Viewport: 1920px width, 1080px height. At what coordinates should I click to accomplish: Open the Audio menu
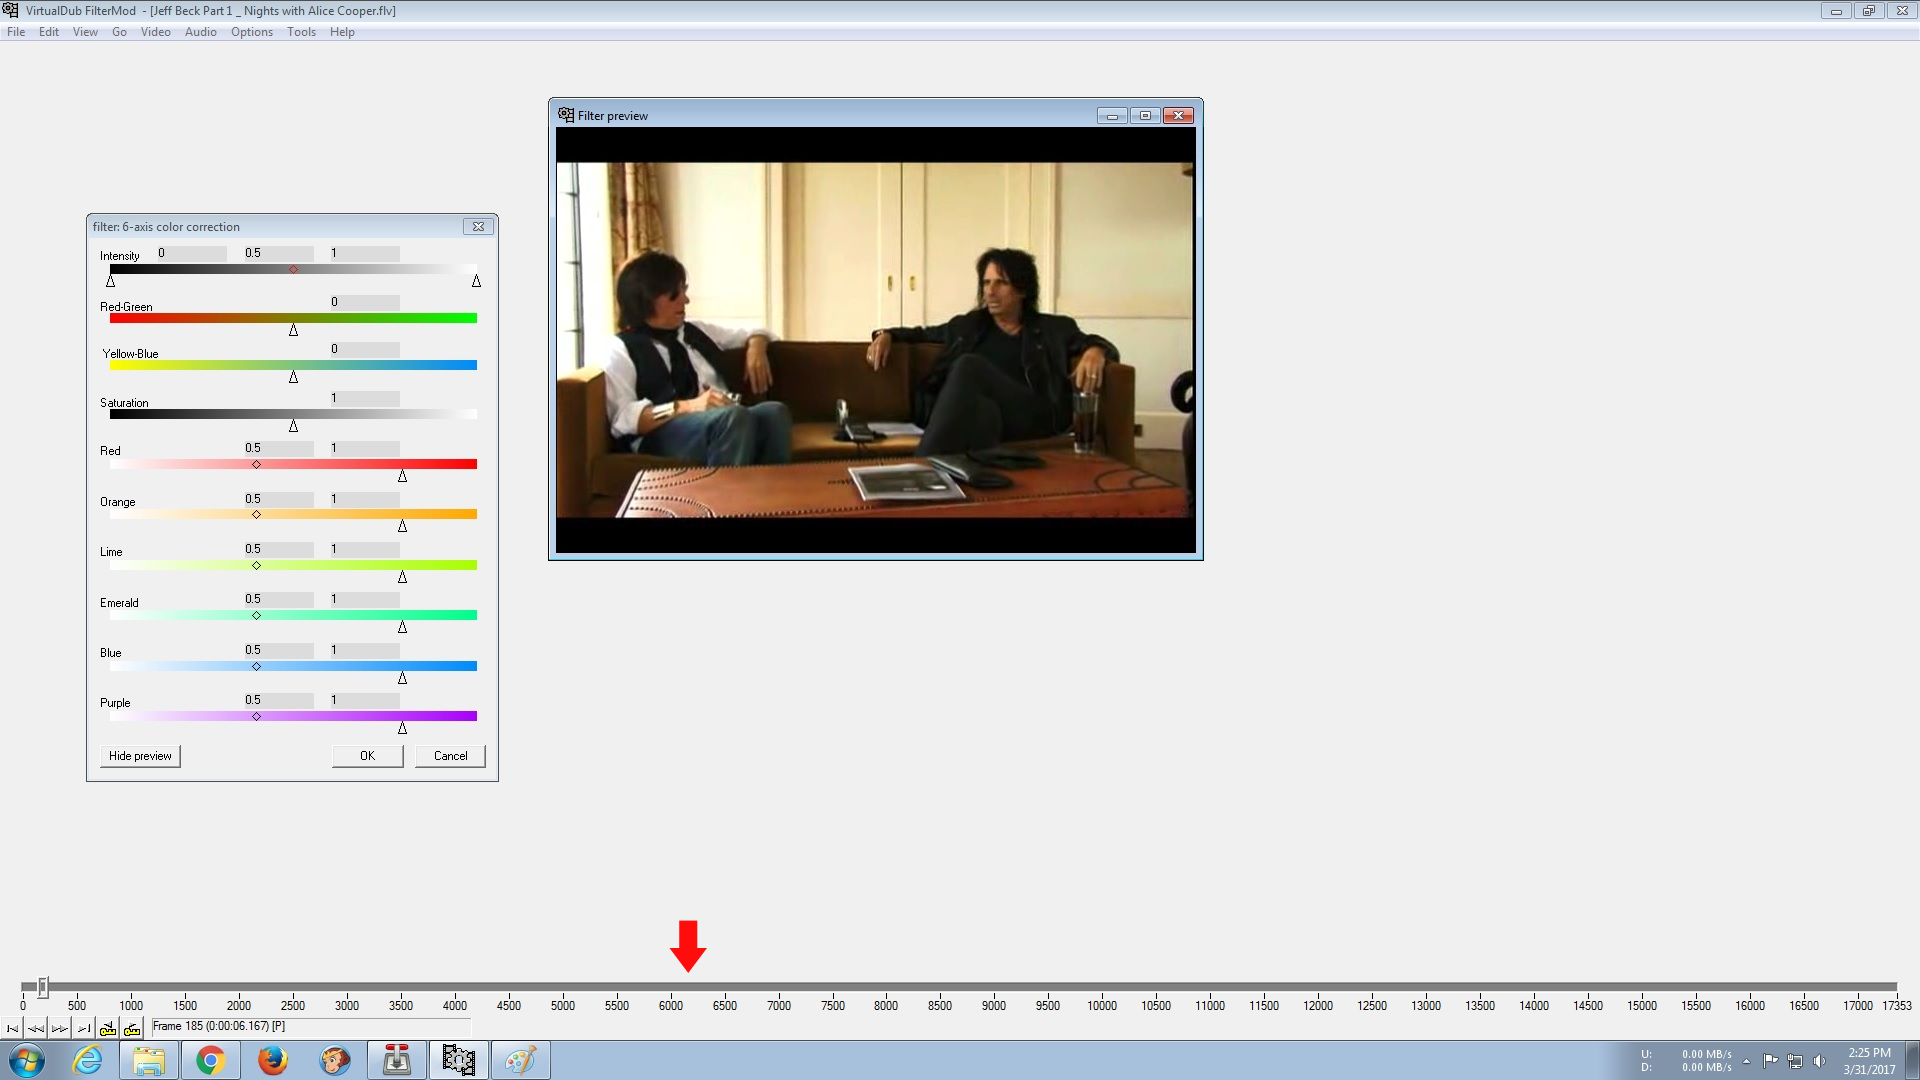pyautogui.click(x=200, y=32)
